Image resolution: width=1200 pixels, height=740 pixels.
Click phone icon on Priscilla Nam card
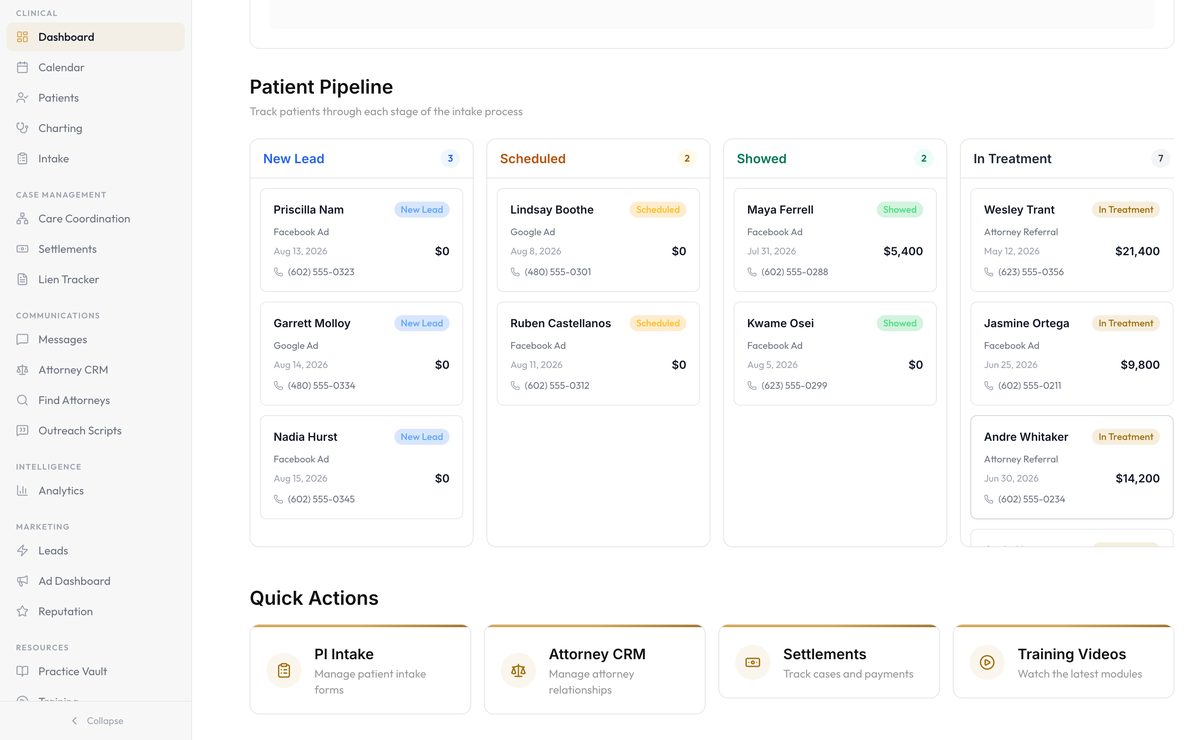[x=279, y=272]
